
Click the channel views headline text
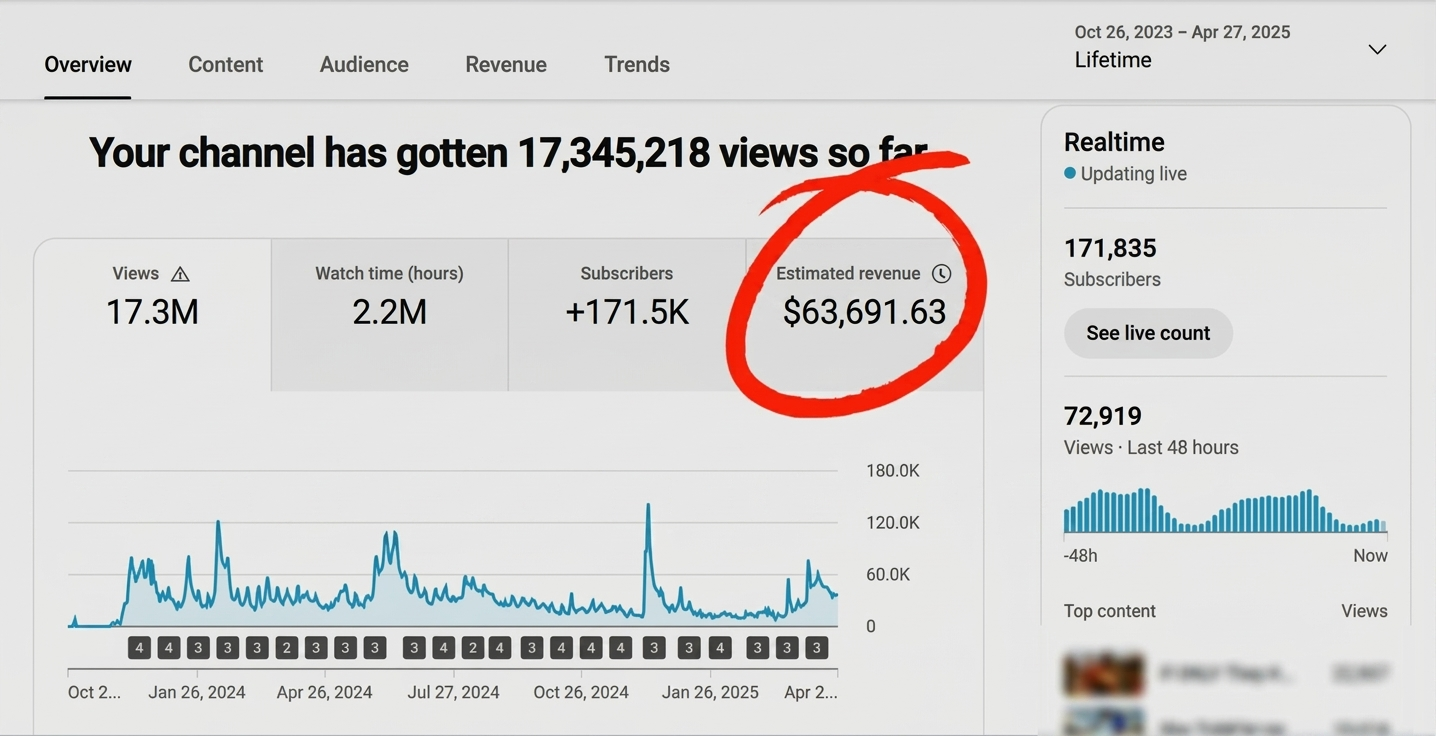pyautogui.click(x=508, y=153)
